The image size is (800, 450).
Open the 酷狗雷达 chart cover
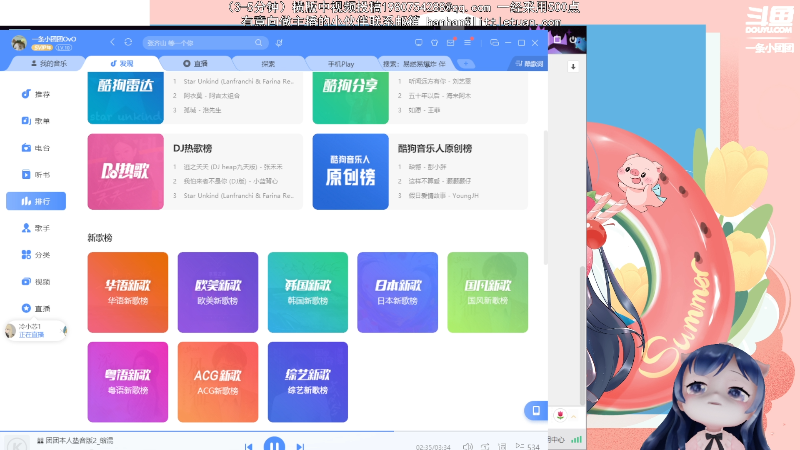click(126, 97)
